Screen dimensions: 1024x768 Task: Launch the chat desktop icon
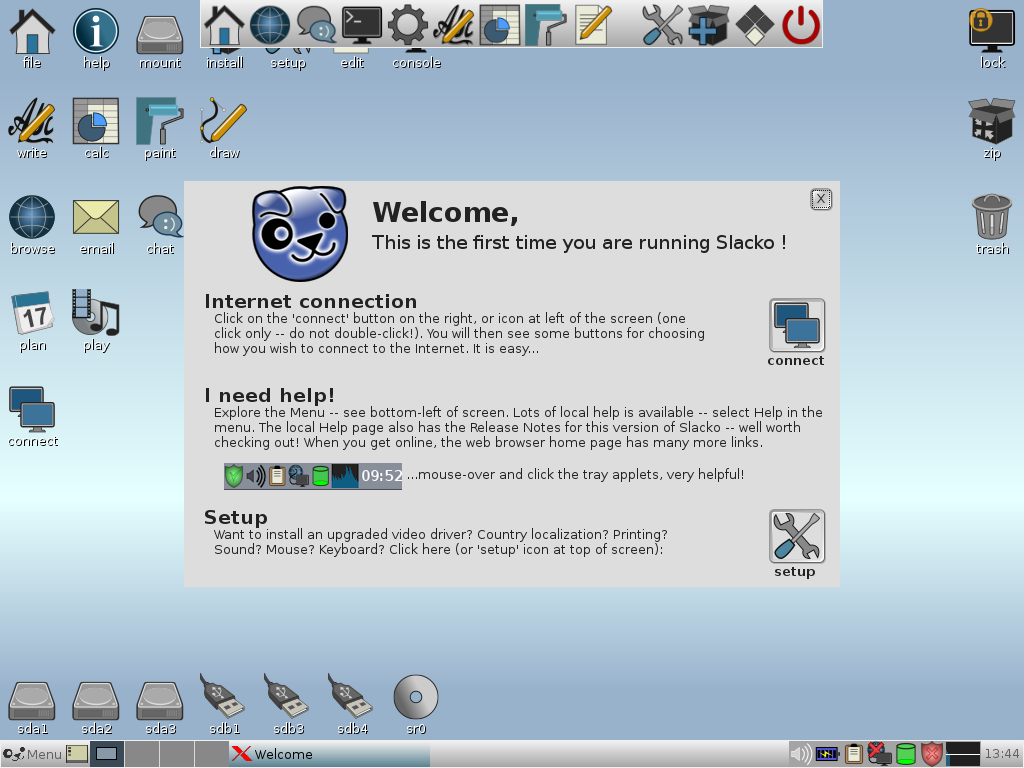(x=160, y=225)
